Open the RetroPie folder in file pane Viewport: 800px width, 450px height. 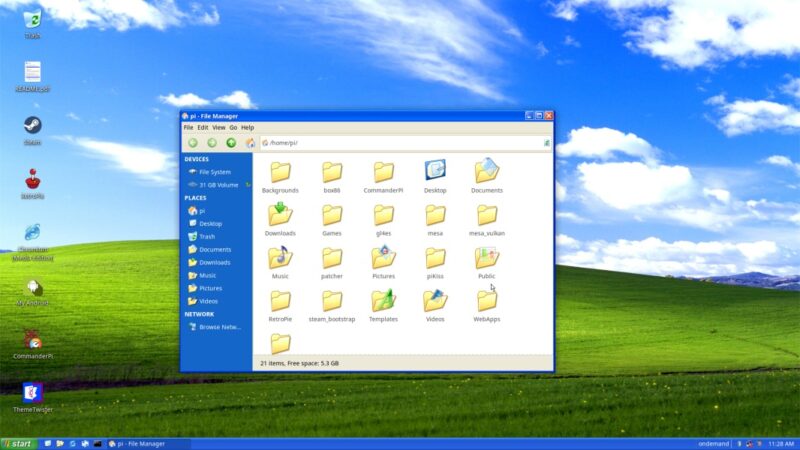click(x=280, y=306)
